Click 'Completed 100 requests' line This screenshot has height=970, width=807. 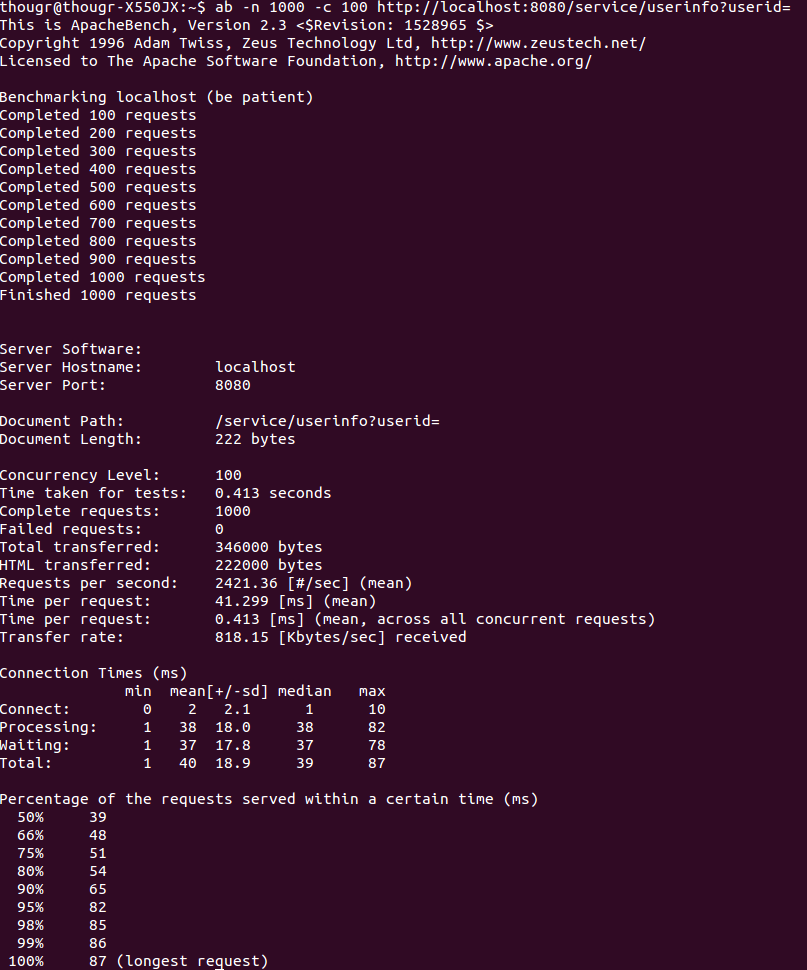[x=98, y=115]
